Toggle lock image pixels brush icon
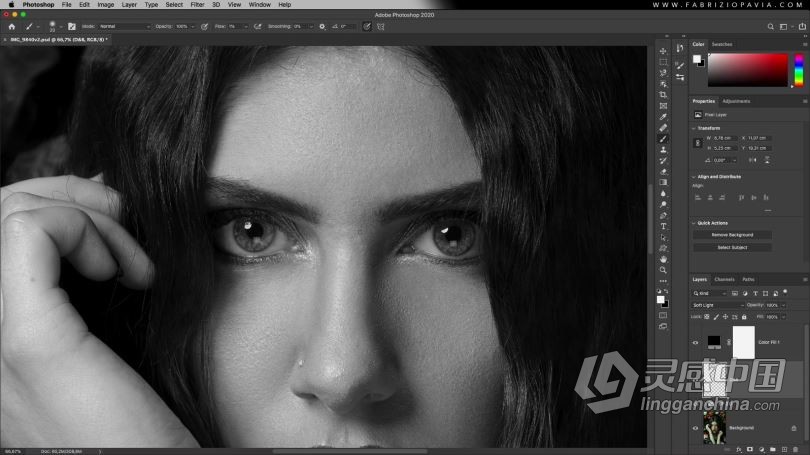This screenshot has height=455, width=810. pyautogui.click(x=716, y=317)
